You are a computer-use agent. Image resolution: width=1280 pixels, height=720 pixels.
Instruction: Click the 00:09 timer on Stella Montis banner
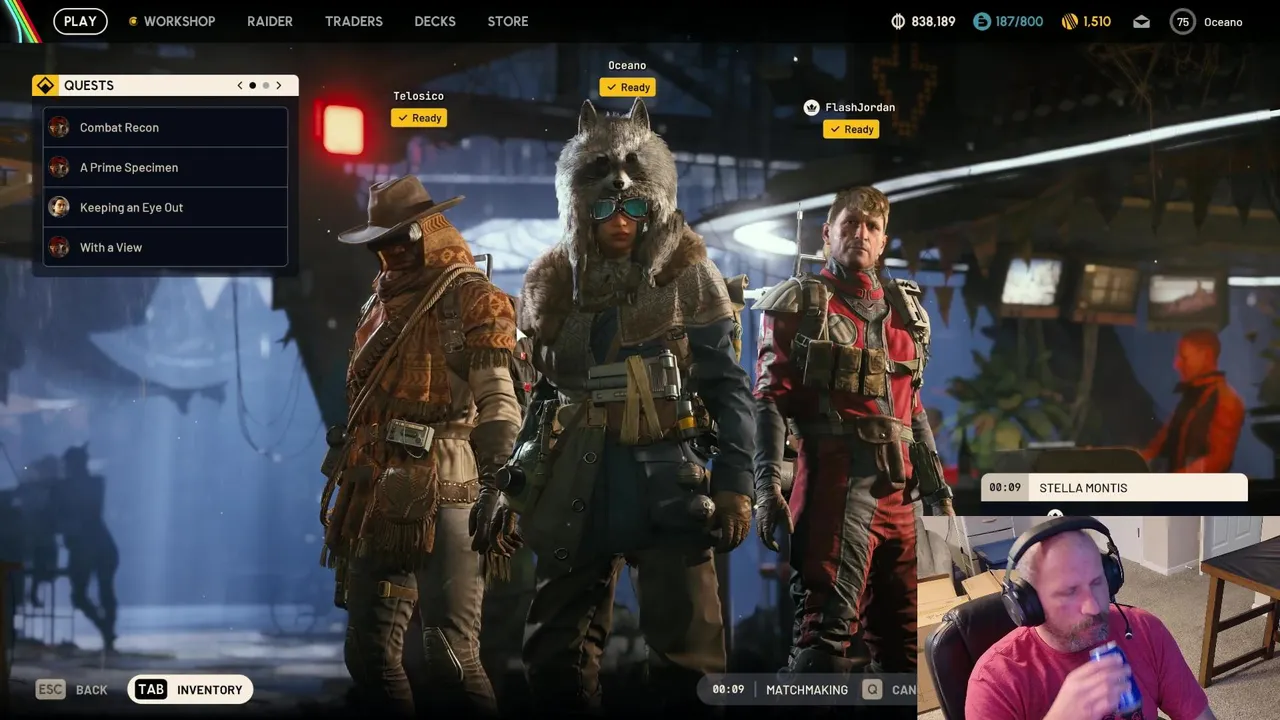click(x=1005, y=488)
